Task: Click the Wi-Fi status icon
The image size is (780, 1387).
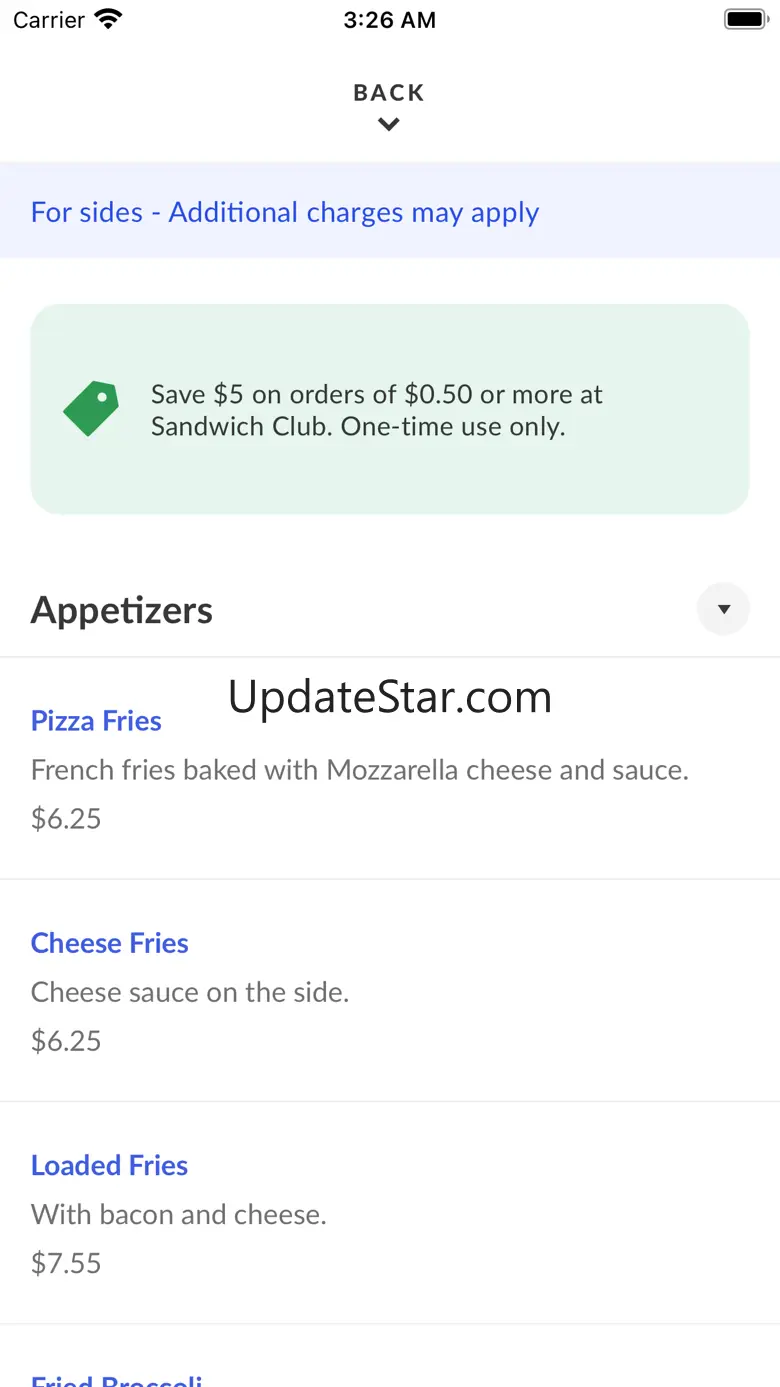Action: [107, 20]
